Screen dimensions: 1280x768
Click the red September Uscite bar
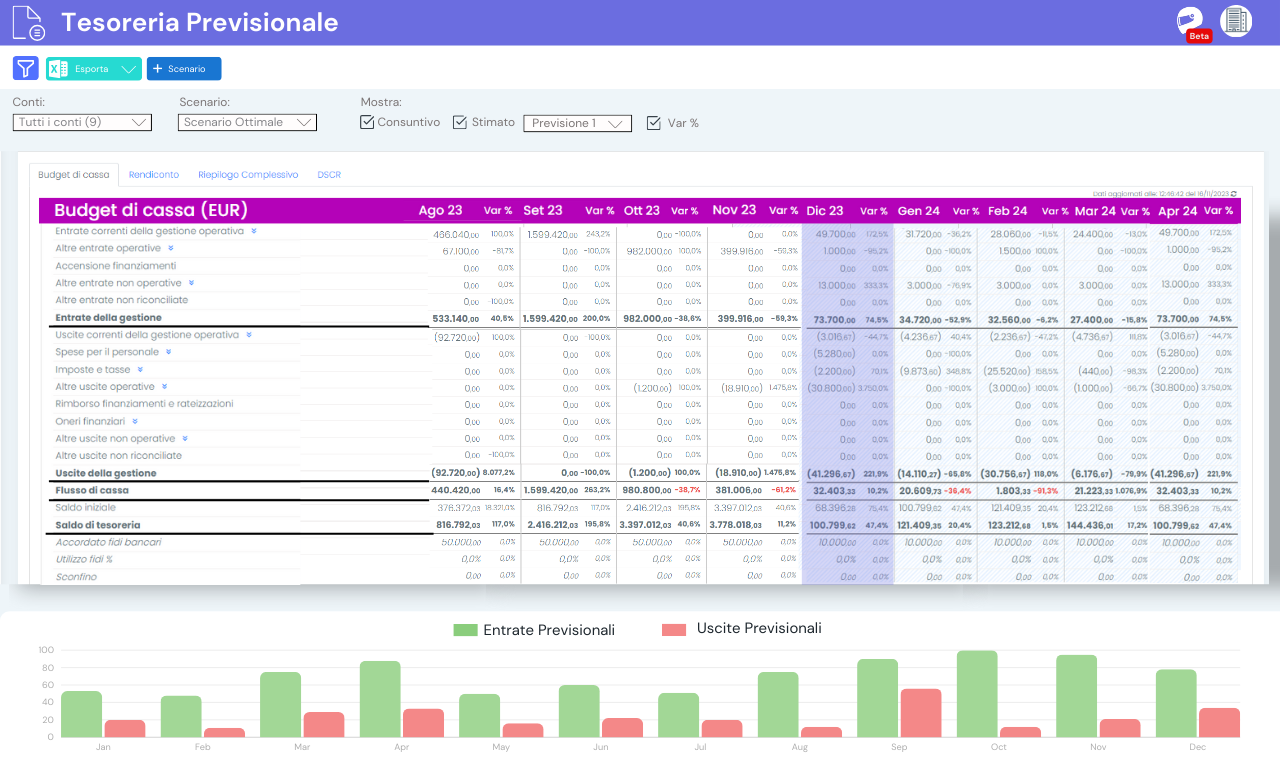pos(921,713)
